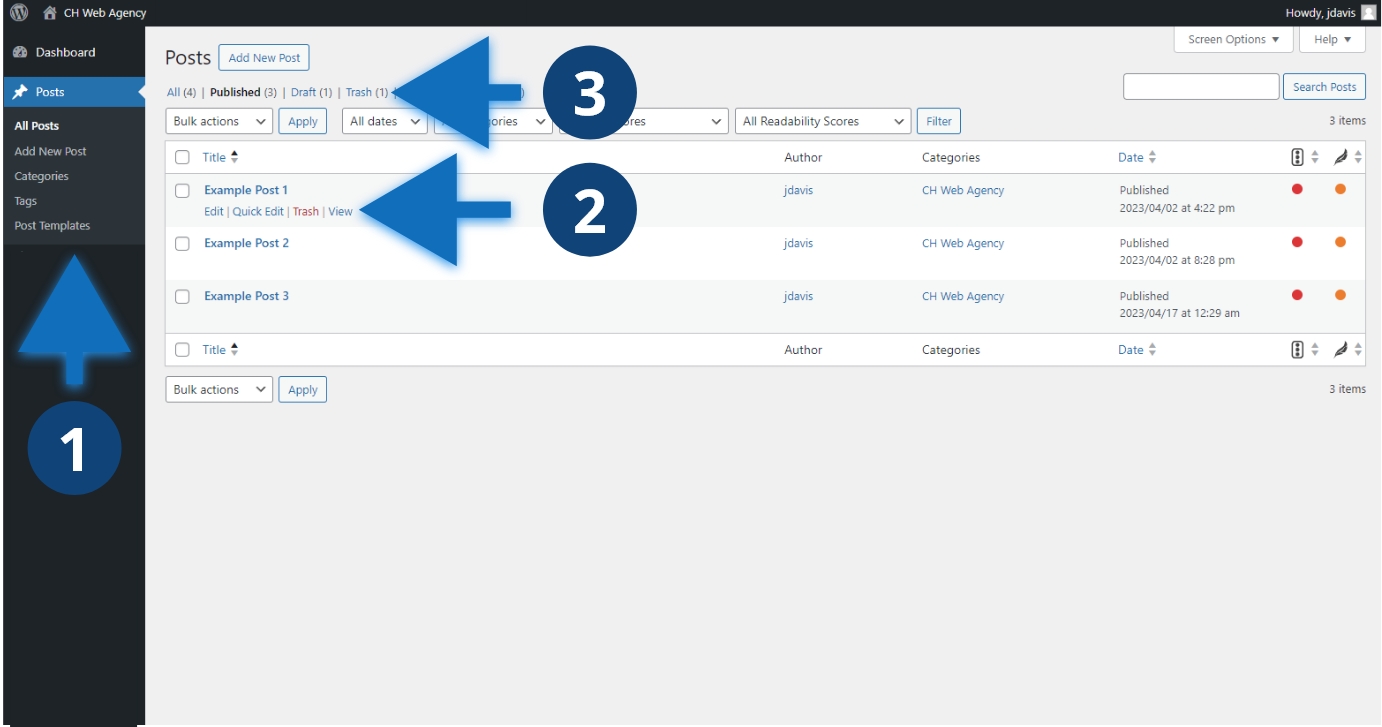Switch to the Draft posts filter

[x=303, y=92]
